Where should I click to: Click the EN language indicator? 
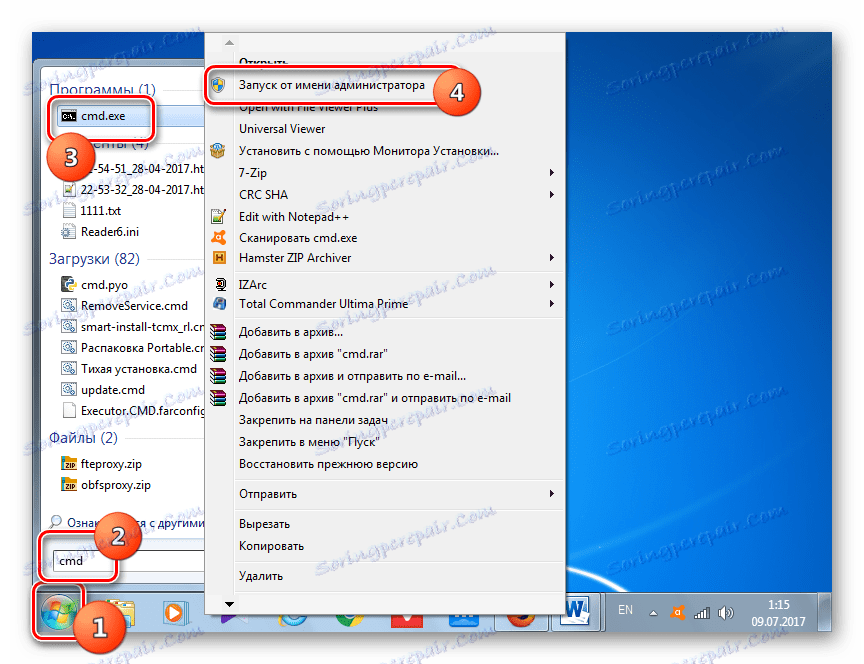point(625,609)
